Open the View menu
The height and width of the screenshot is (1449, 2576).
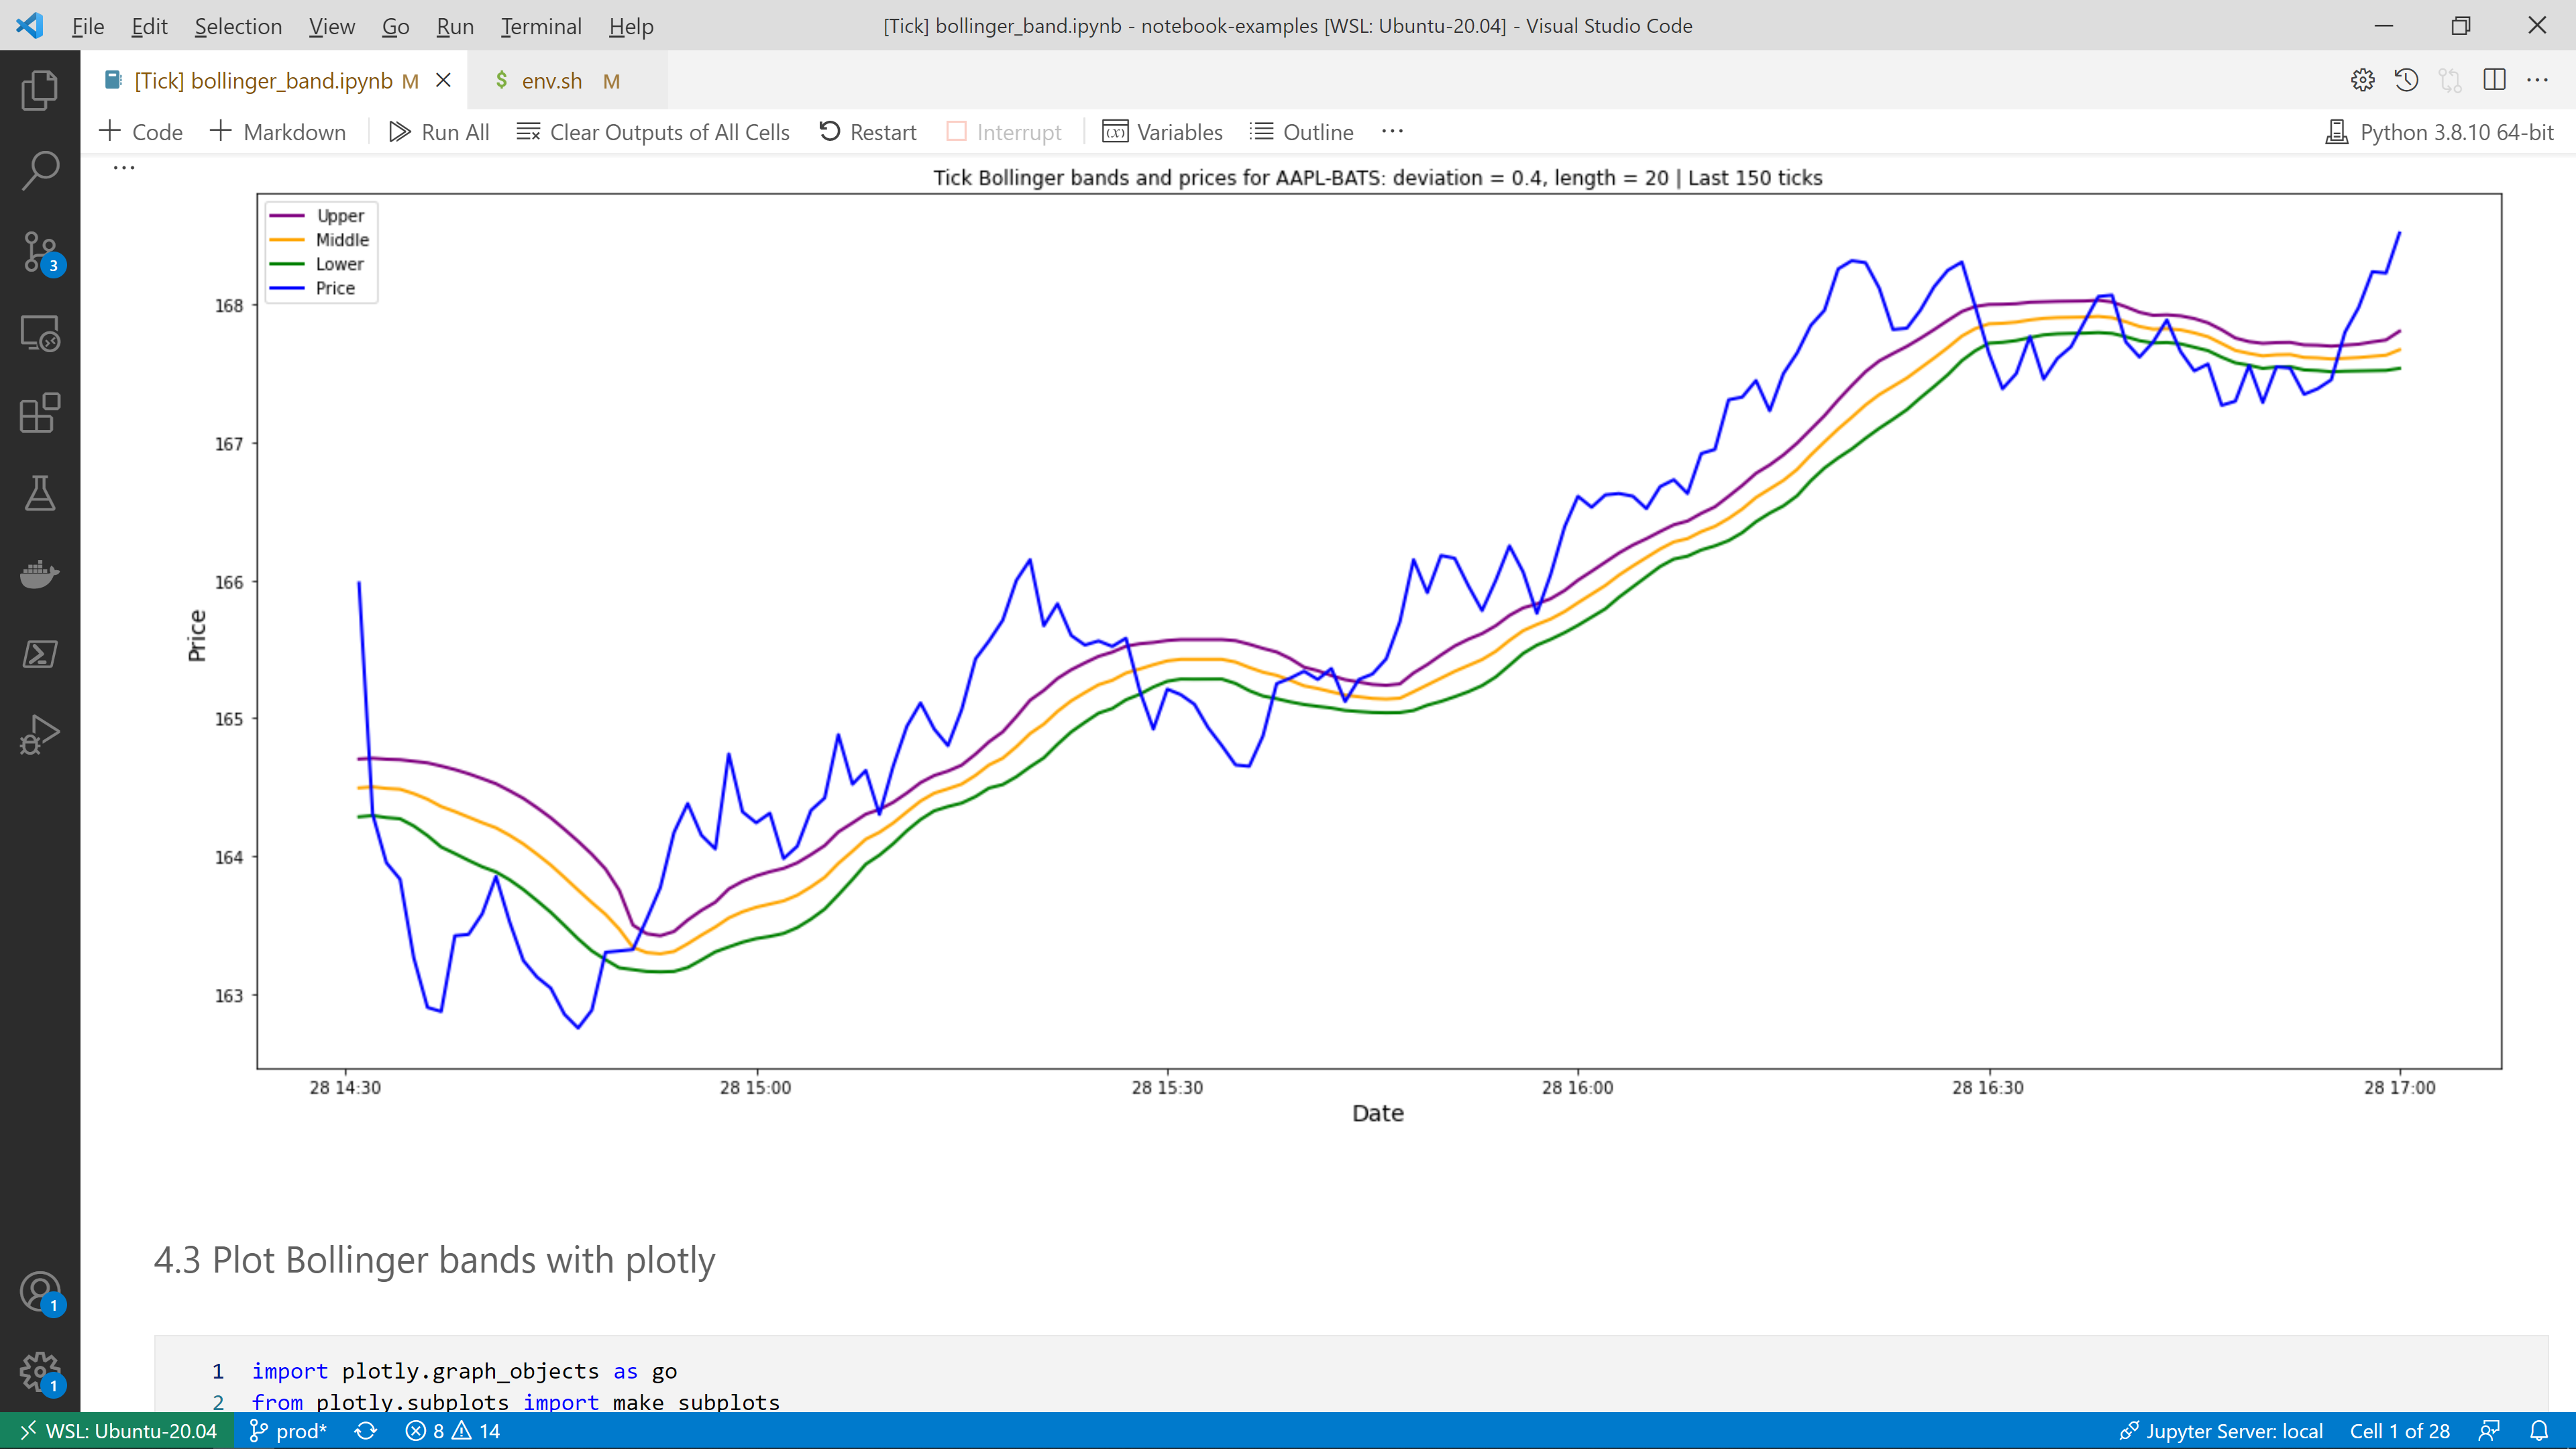click(331, 26)
